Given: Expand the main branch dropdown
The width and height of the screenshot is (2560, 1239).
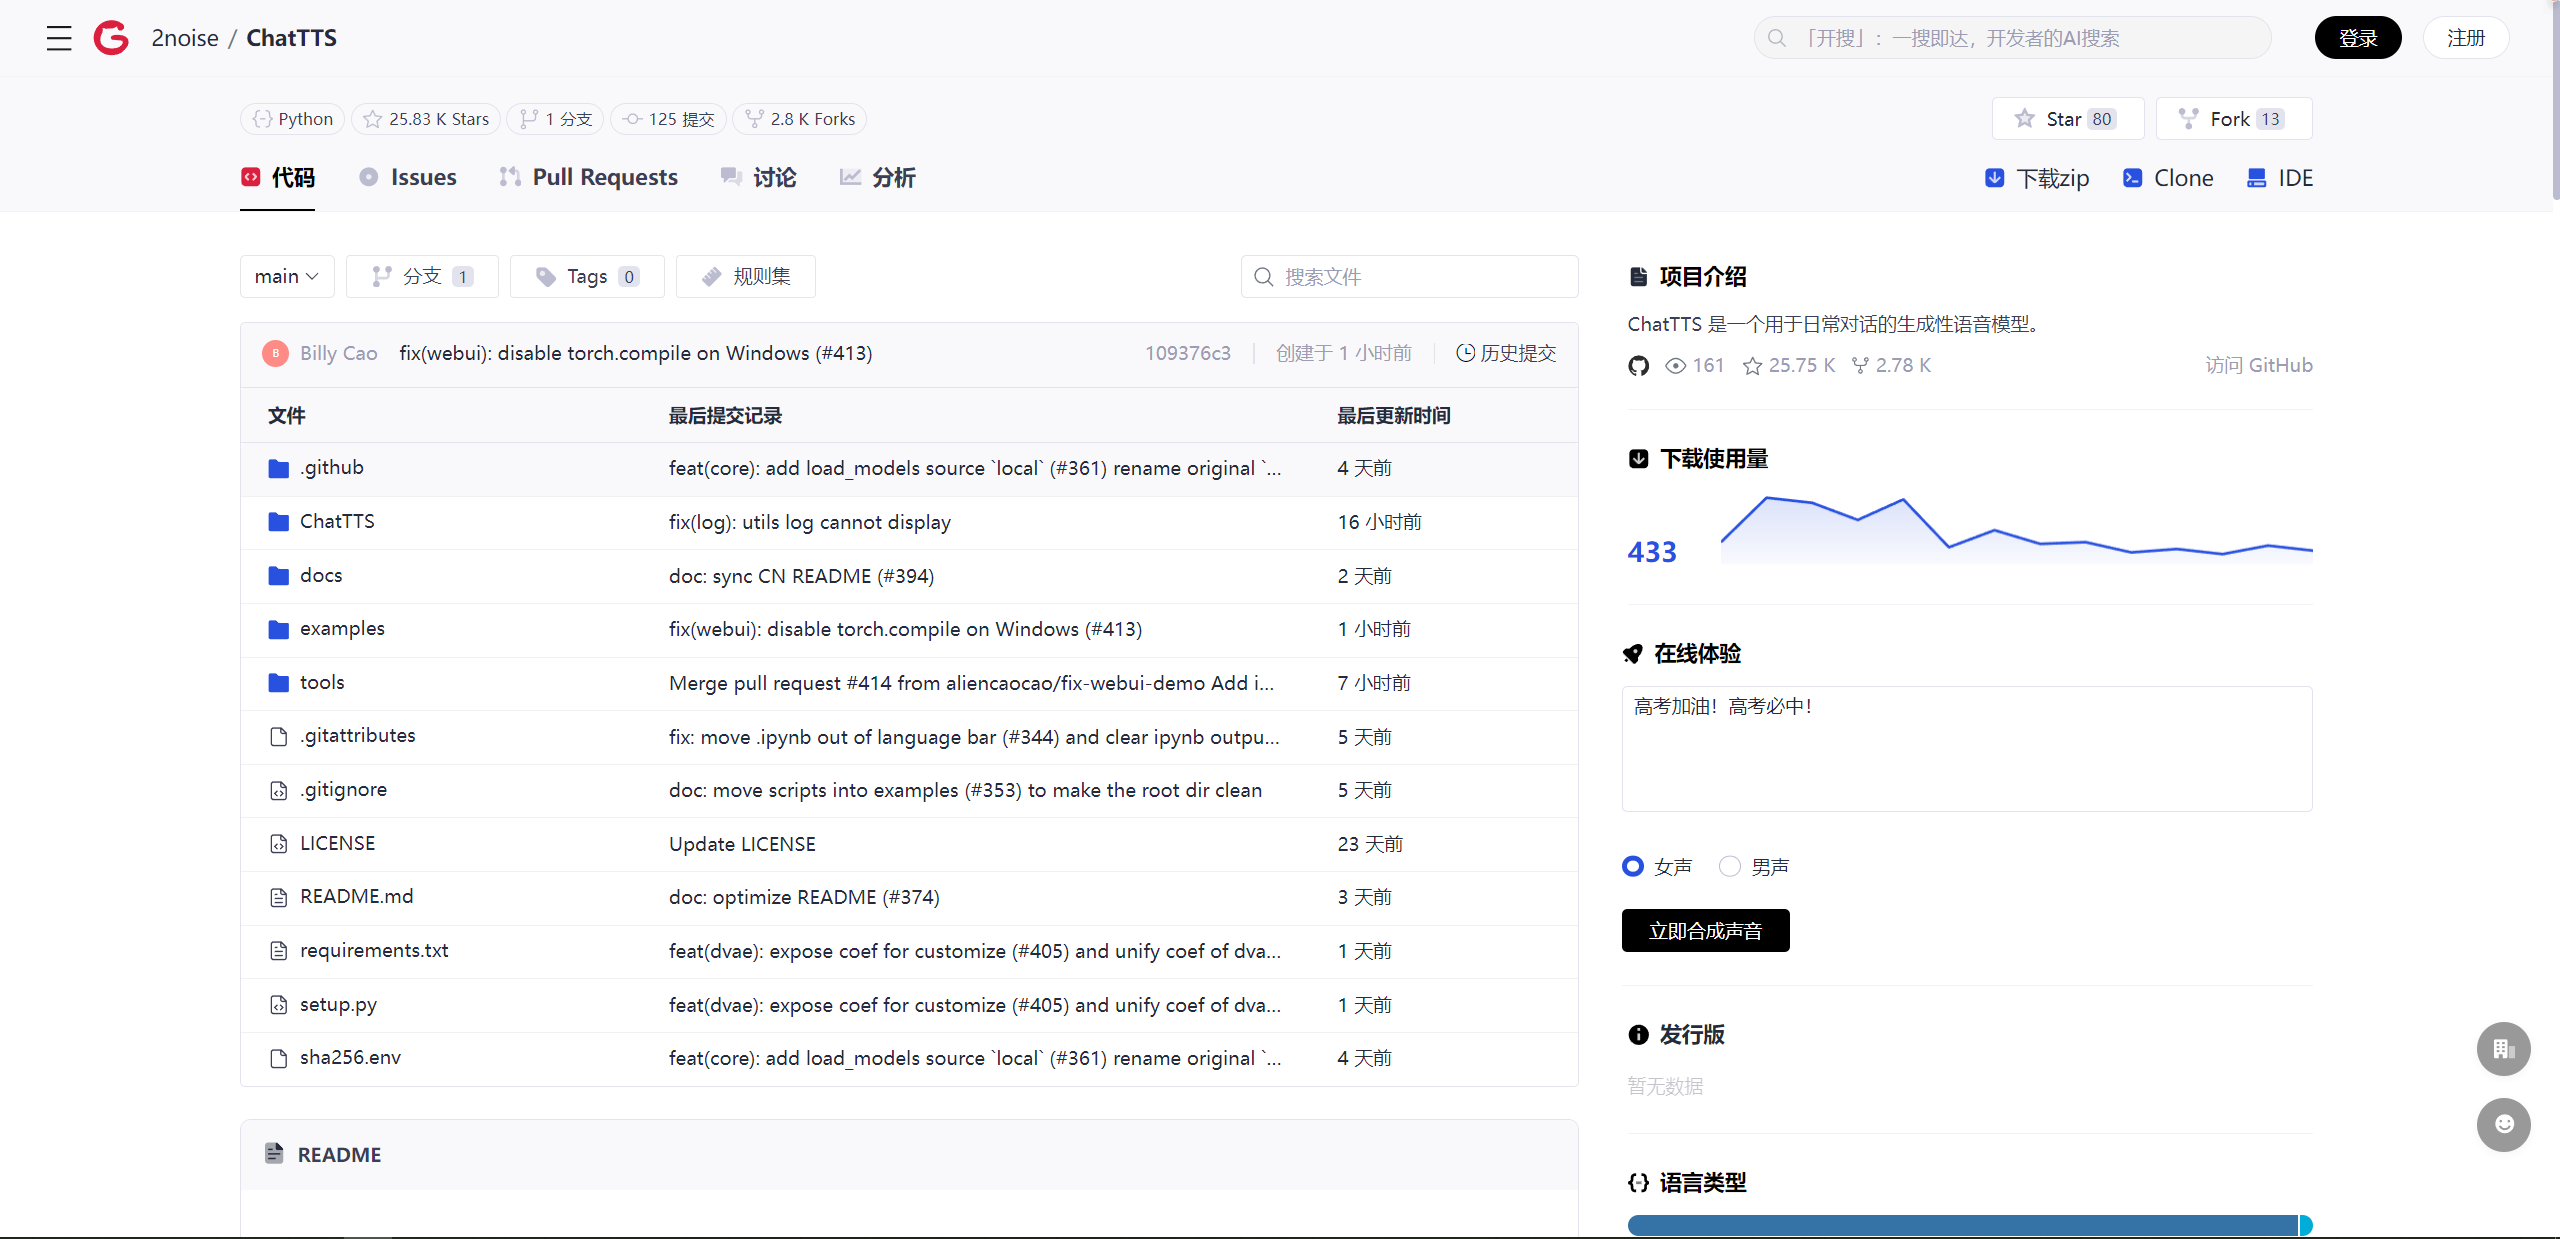Looking at the screenshot, I should (287, 277).
